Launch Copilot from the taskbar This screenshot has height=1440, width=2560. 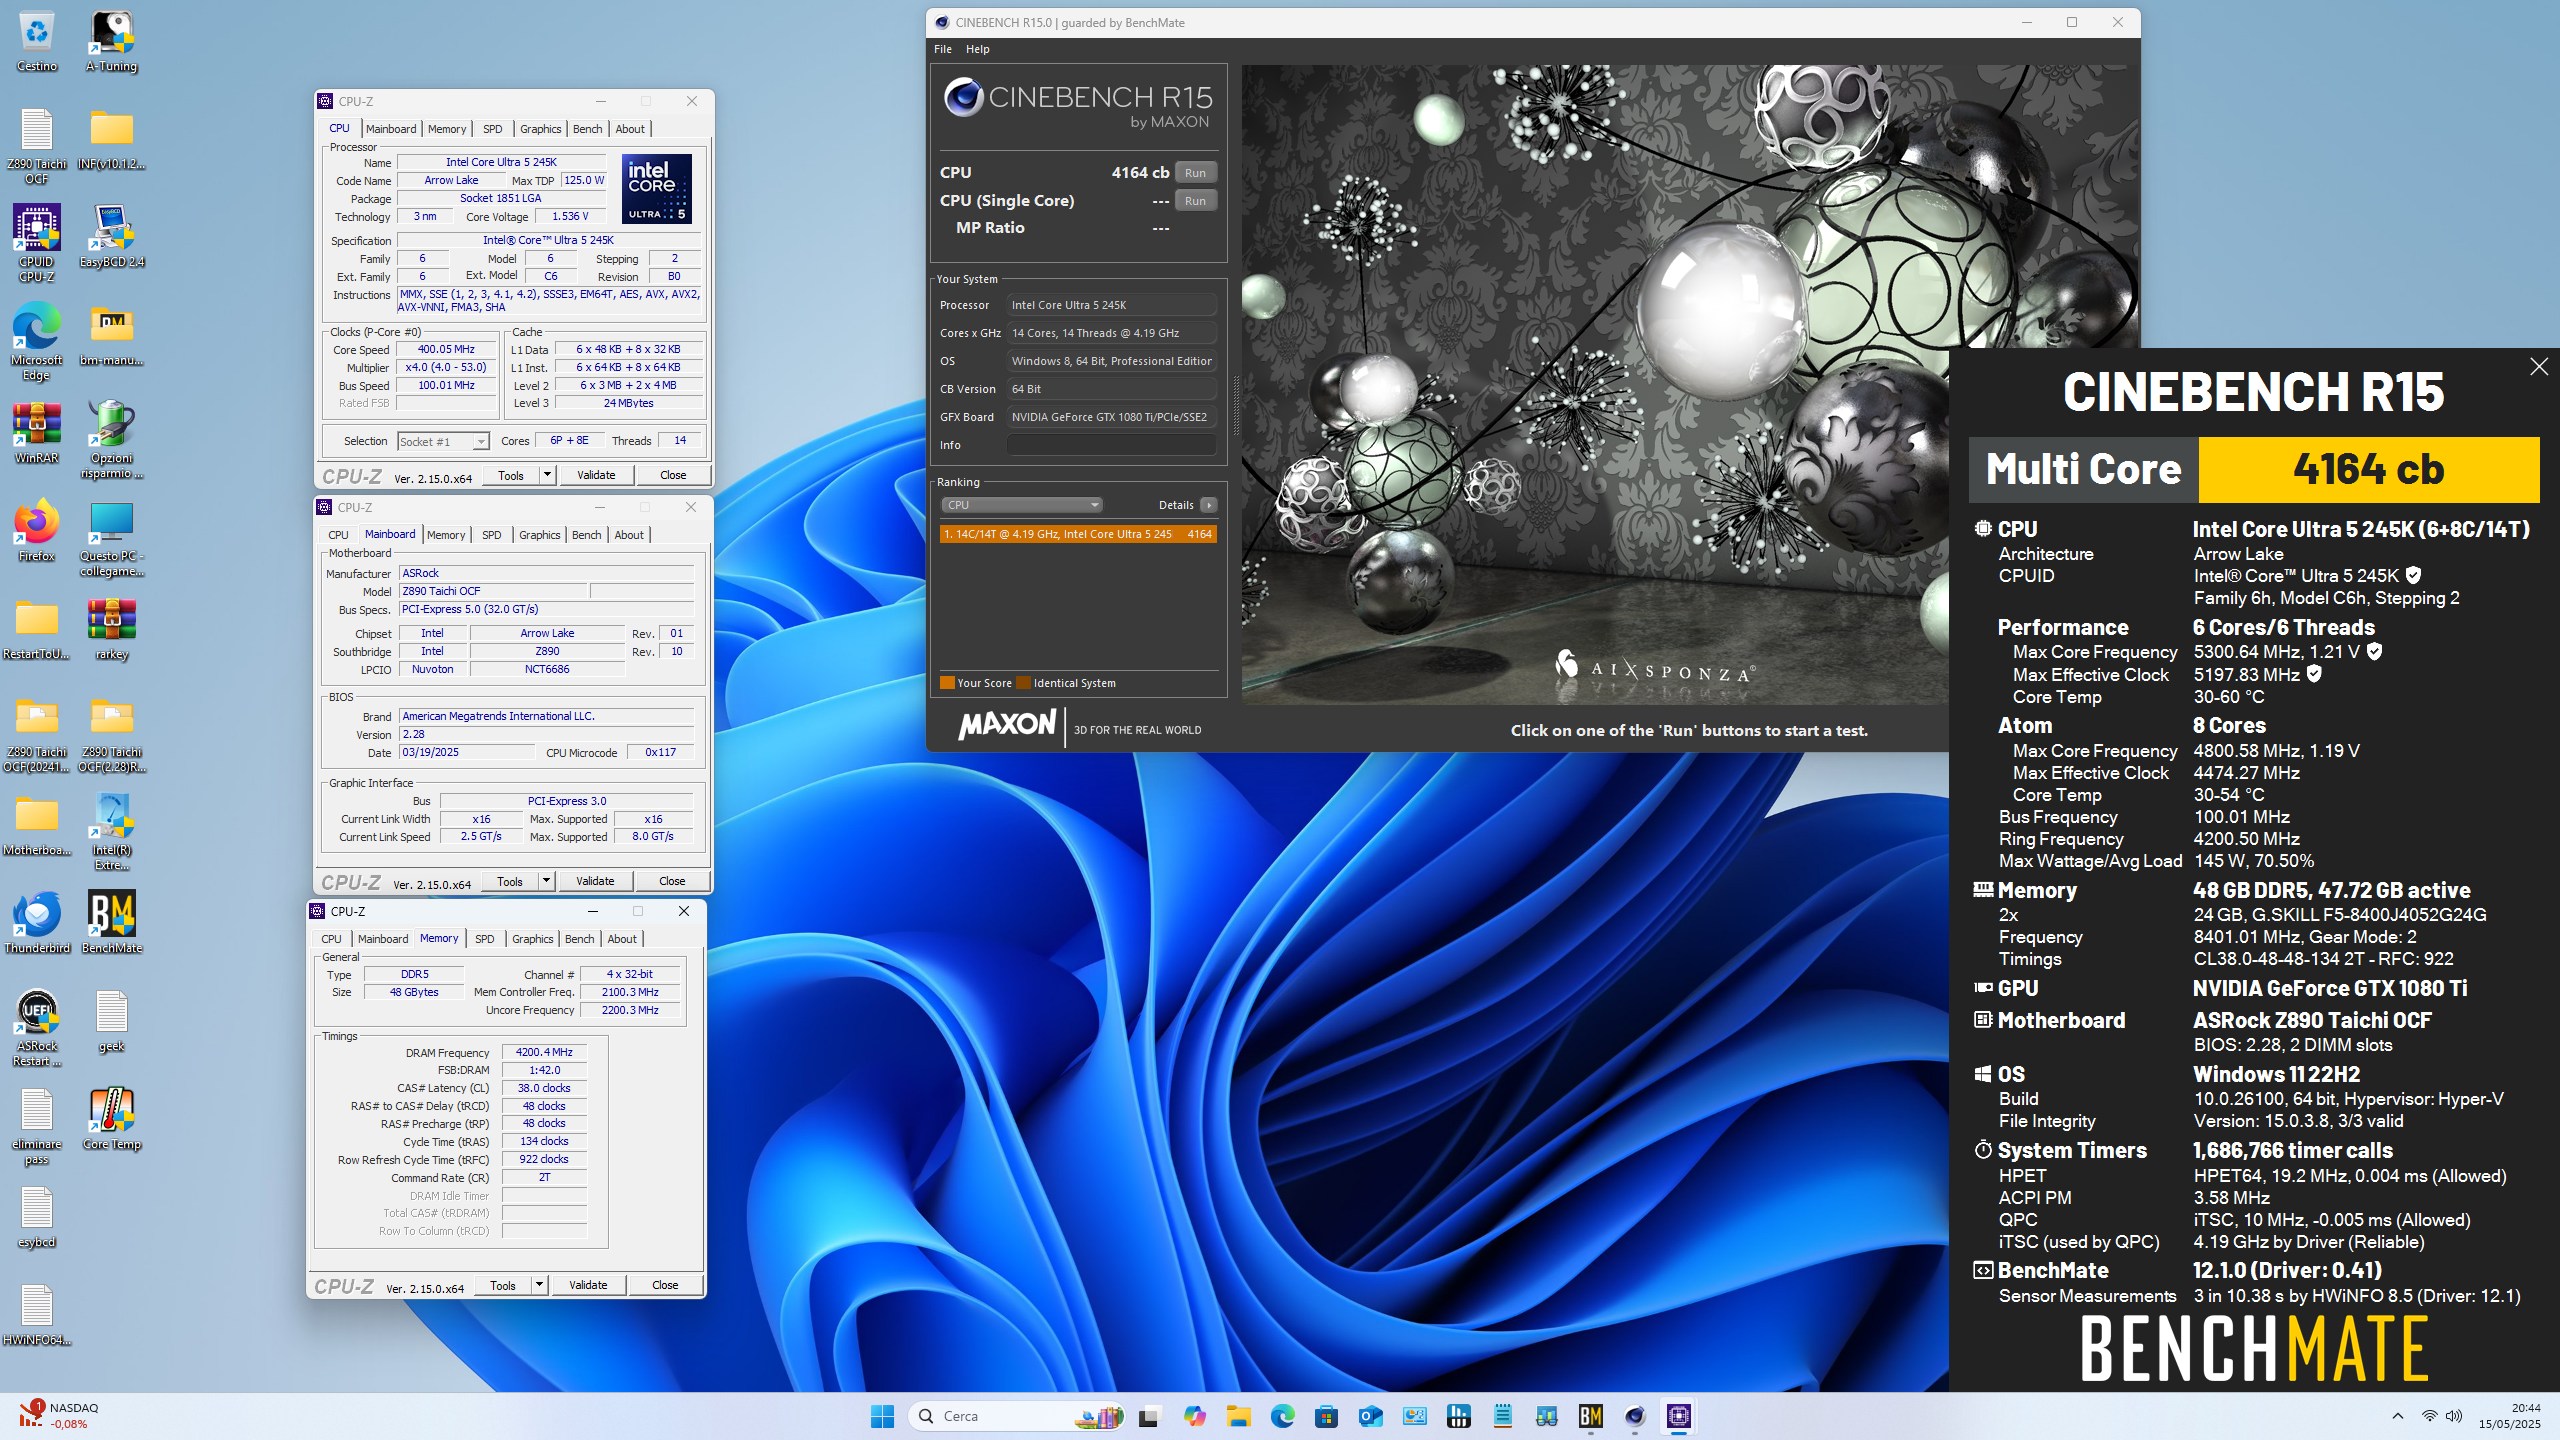1194,1416
